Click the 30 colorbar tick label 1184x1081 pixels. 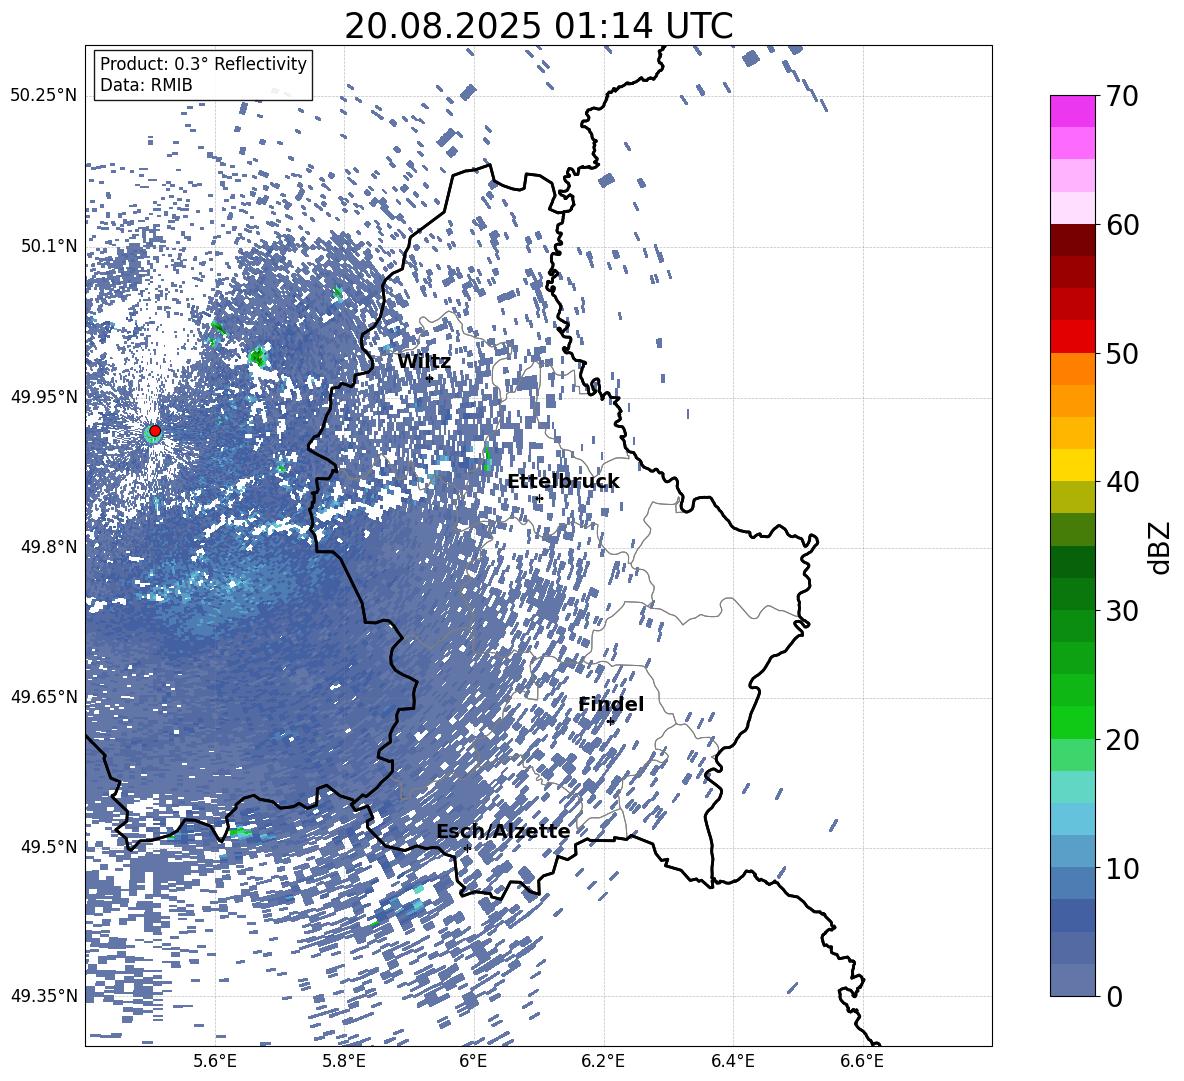[1122, 611]
